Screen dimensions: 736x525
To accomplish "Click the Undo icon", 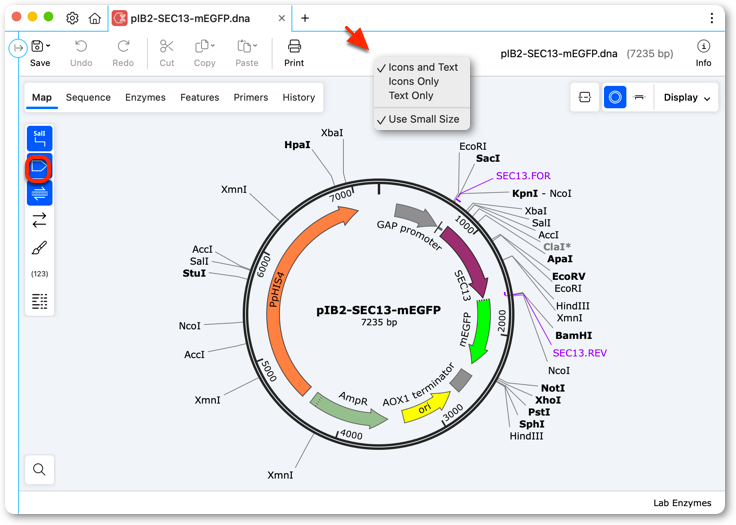I will tap(81, 46).
